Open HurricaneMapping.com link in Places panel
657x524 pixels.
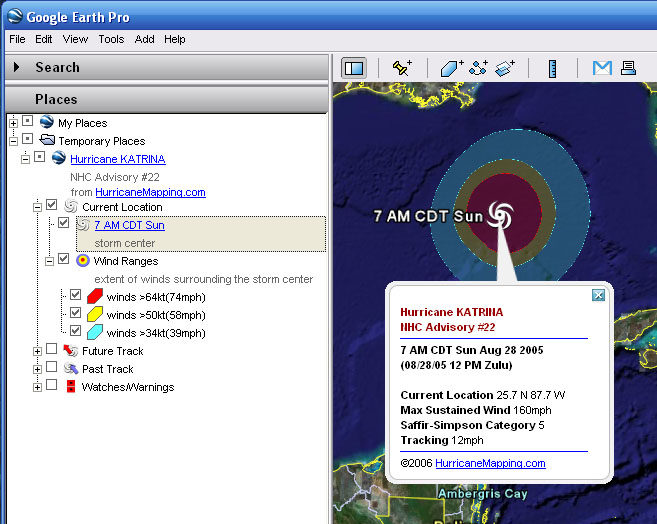point(150,192)
